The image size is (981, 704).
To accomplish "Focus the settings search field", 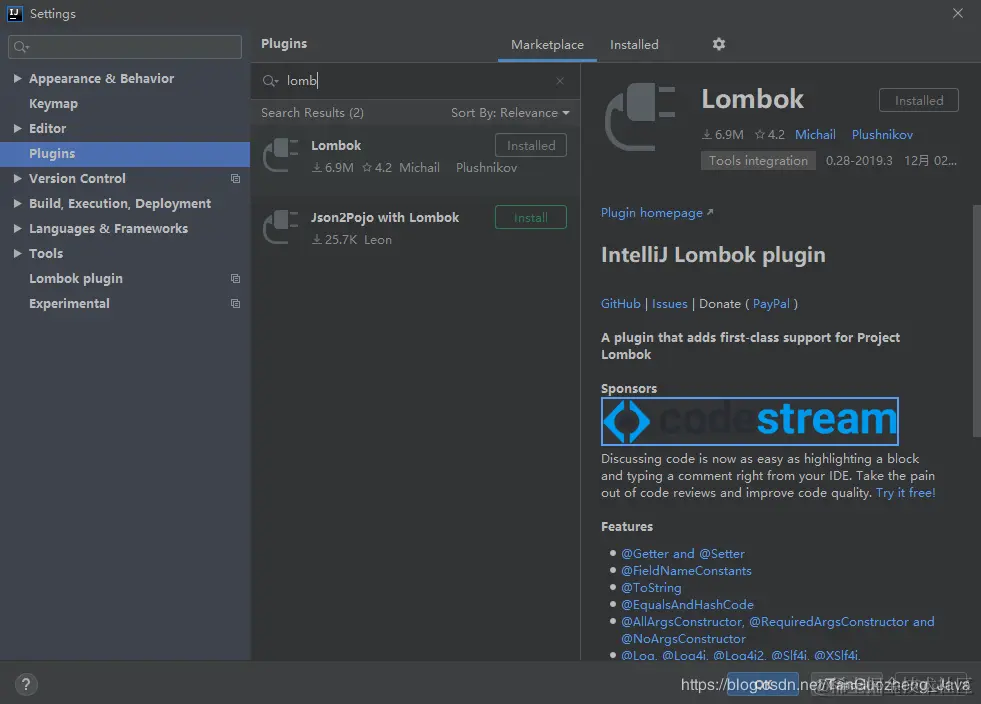I will pos(125,47).
